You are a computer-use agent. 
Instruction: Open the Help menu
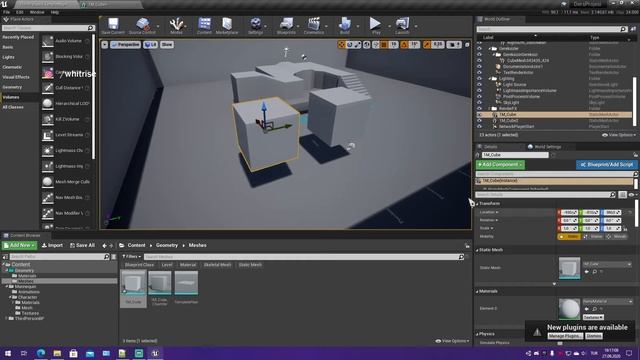coord(55,12)
